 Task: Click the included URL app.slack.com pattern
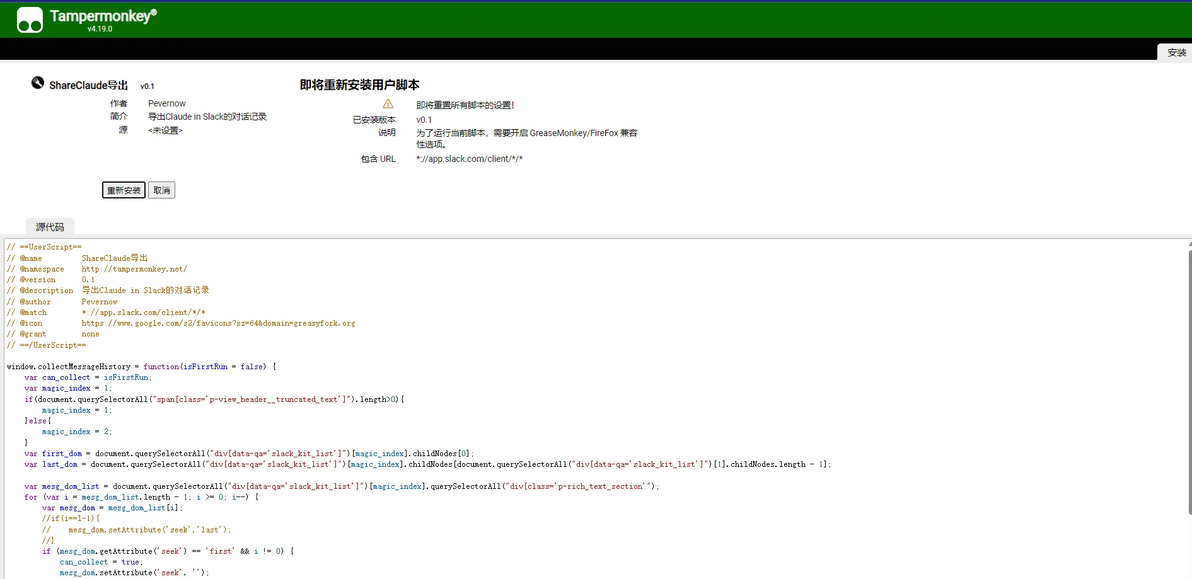[470, 159]
